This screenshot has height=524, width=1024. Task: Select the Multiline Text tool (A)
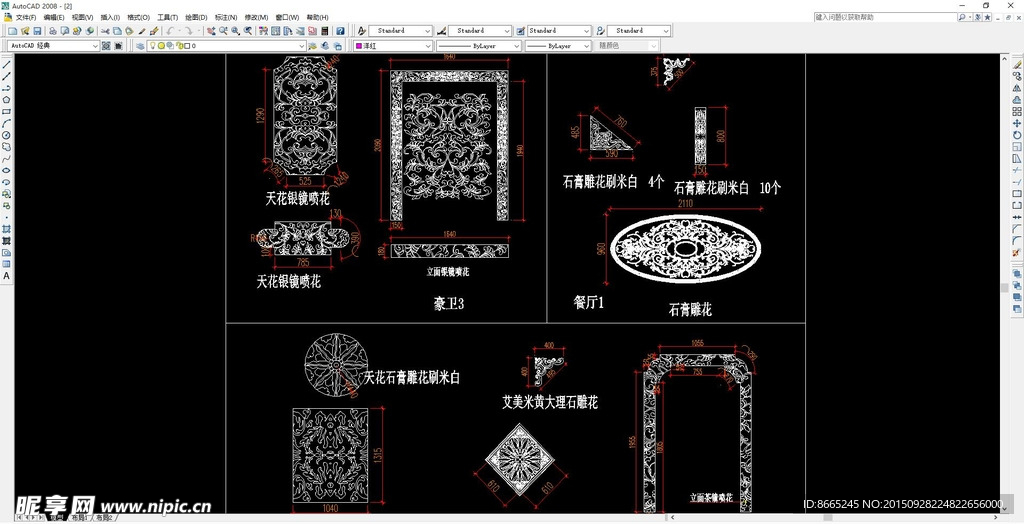tap(7, 276)
